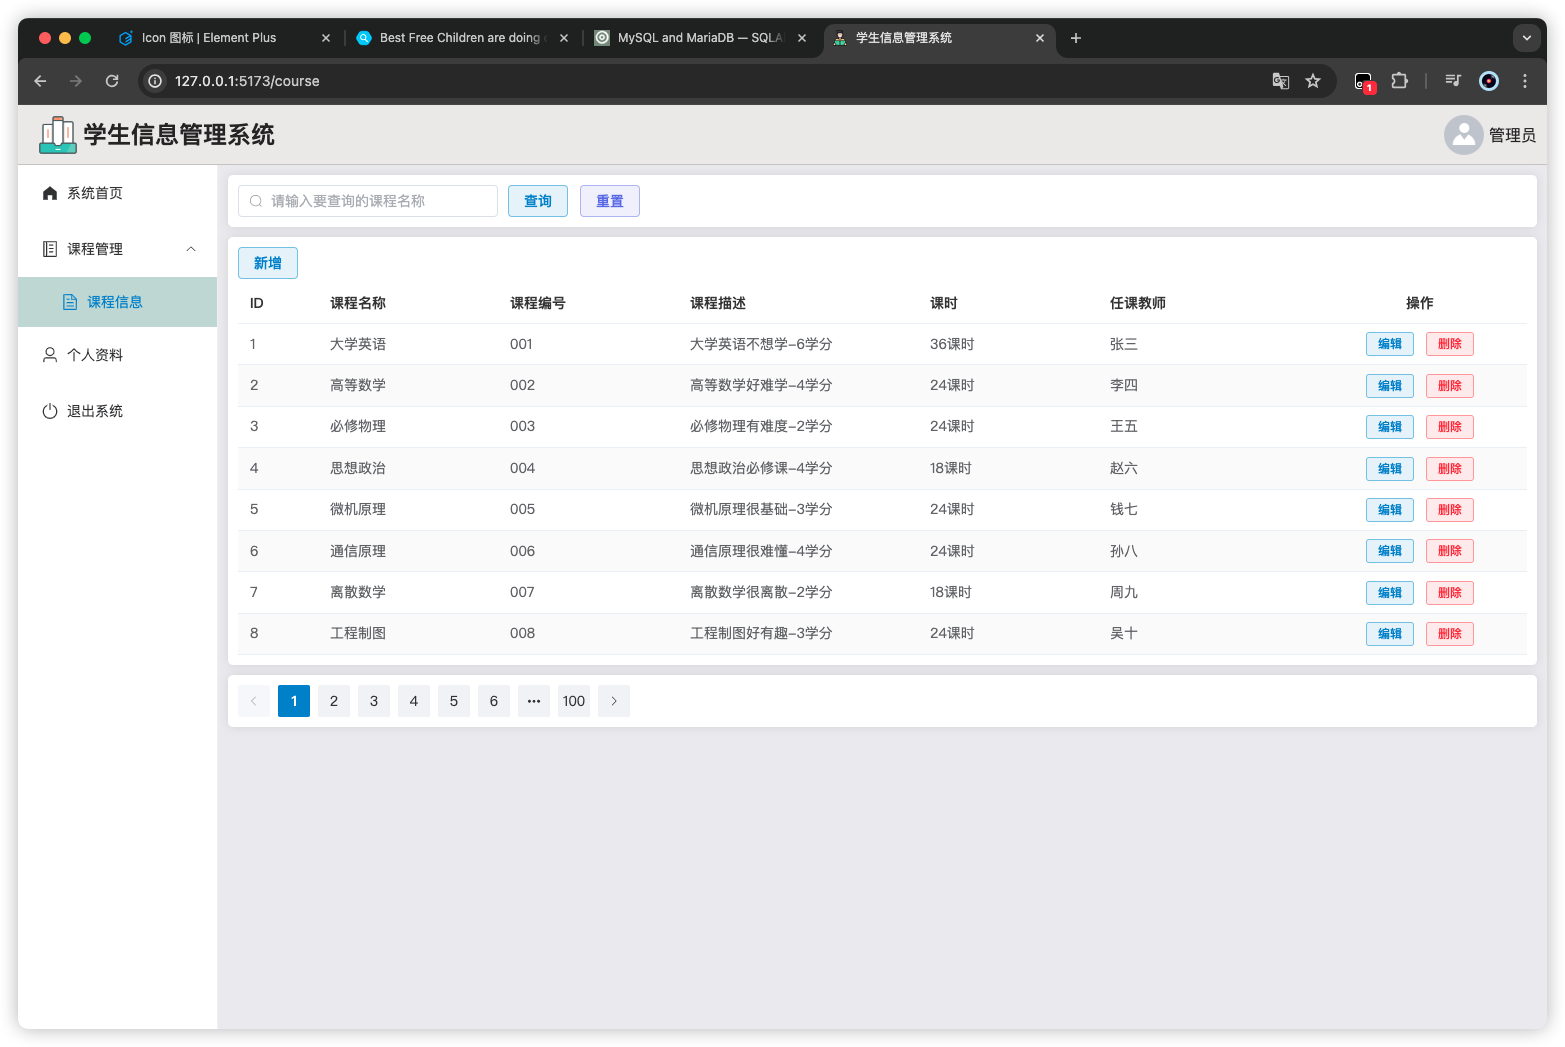This screenshot has height=1047, width=1565.
Task: Edit the 微机原理 course row
Action: pyautogui.click(x=1390, y=510)
